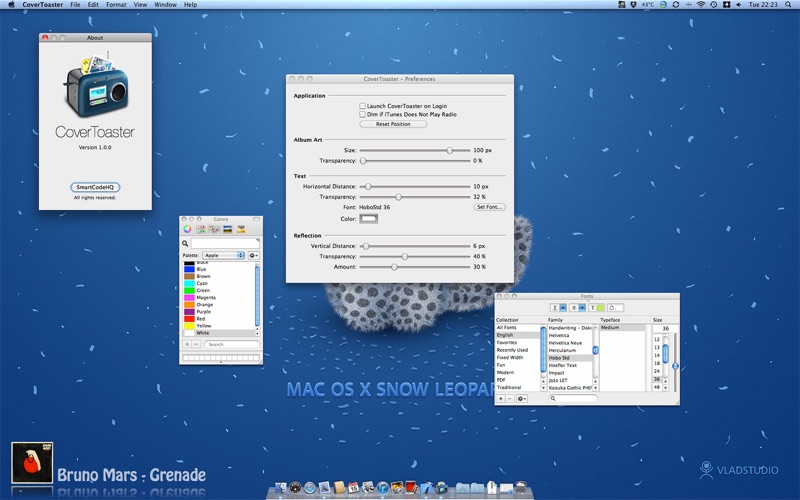Click the text underline option in Fonts
800x500 pixels.
pos(558,308)
